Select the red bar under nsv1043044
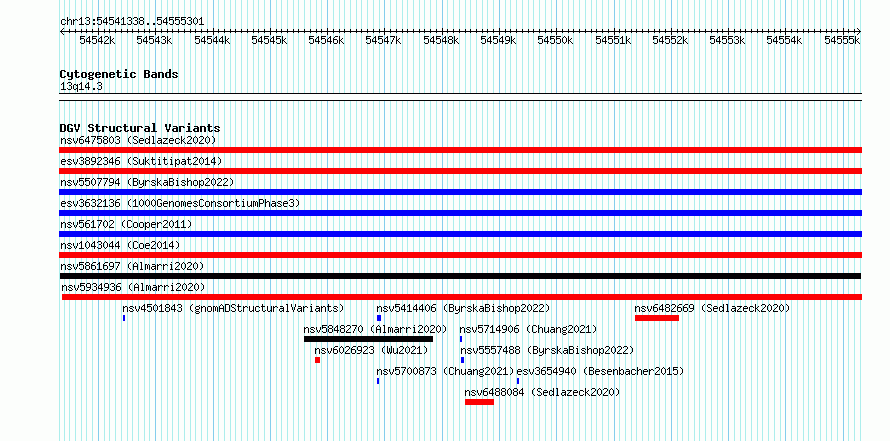This screenshot has height=441, width=890. click(x=460, y=255)
